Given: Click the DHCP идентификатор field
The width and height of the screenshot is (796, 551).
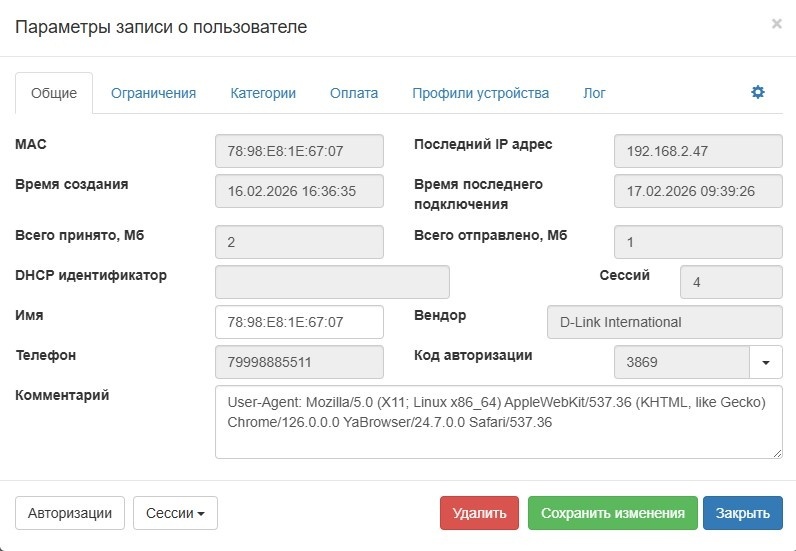Looking at the screenshot, I should point(332,282).
